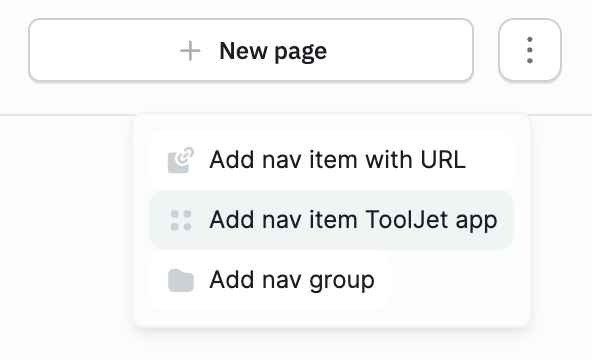Open the three-dot more options menu
The height and width of the screenshot is (360, 592).
point(530,50)
